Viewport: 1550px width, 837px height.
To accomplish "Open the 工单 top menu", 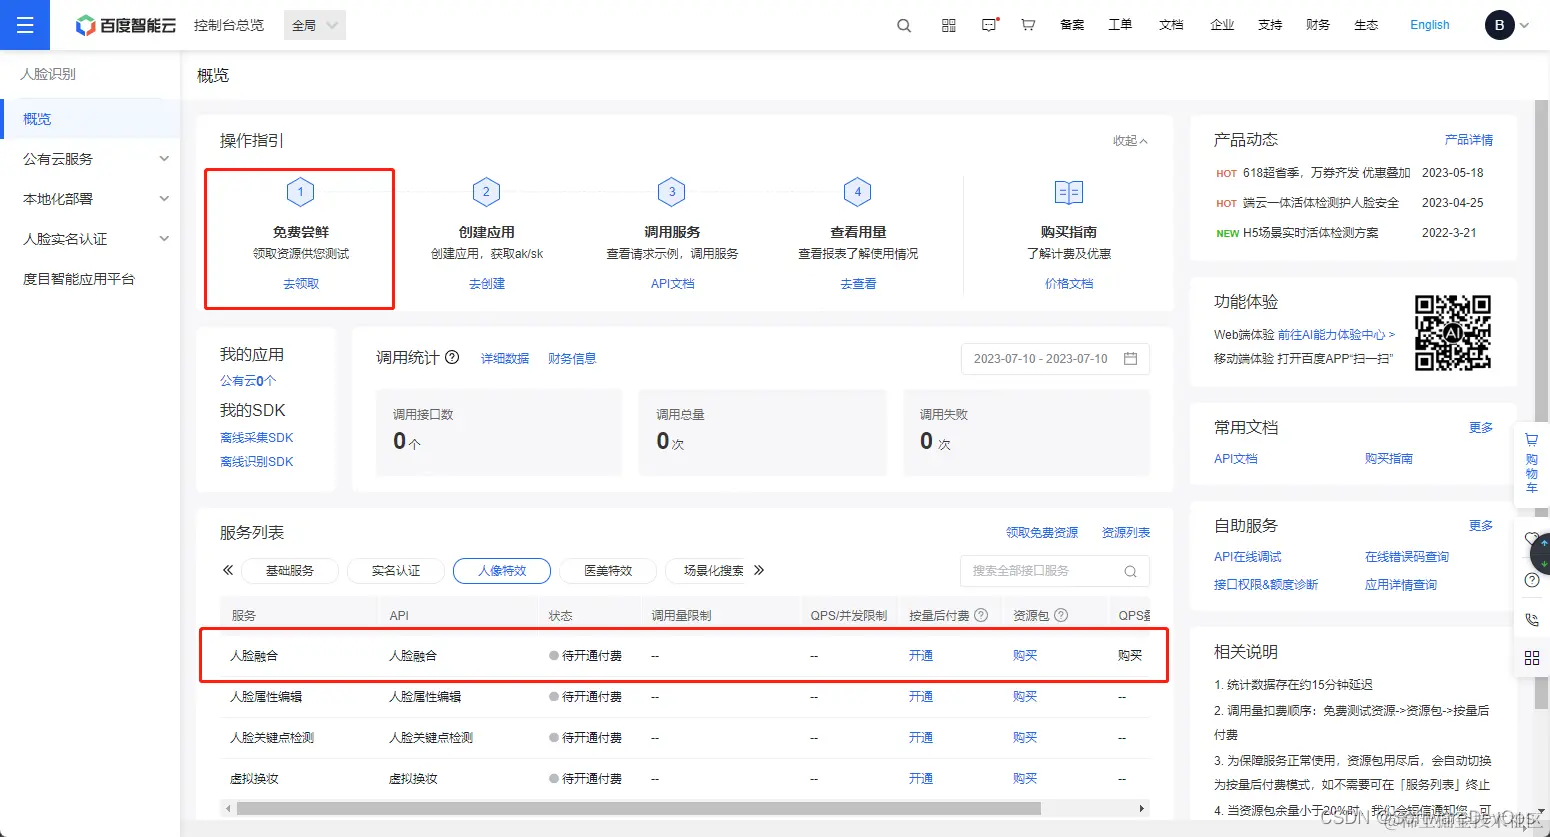I will point(1120,25).
